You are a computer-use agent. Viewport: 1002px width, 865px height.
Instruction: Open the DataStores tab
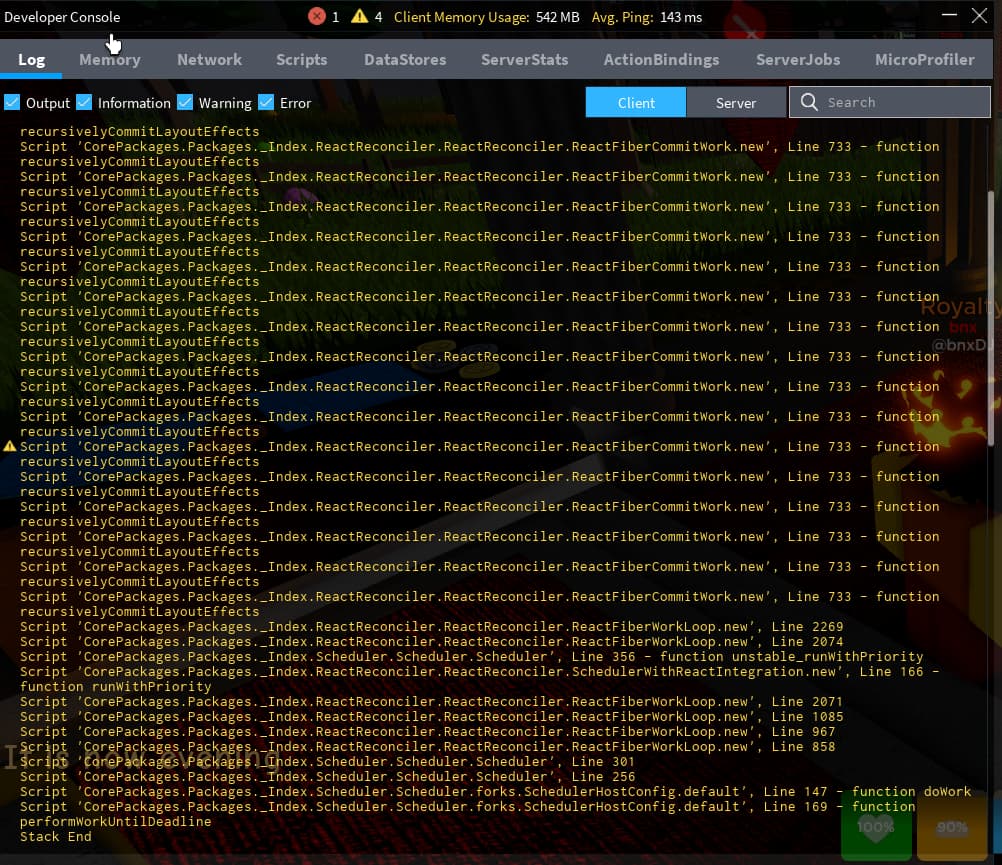[405, 59]
